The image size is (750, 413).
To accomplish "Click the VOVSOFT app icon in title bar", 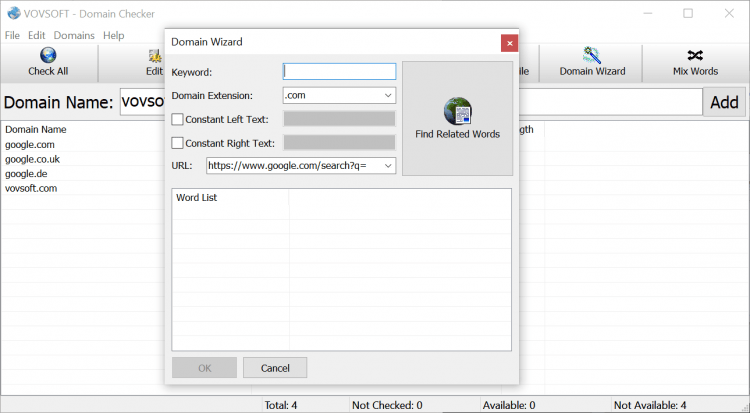I will click(14, 13).
